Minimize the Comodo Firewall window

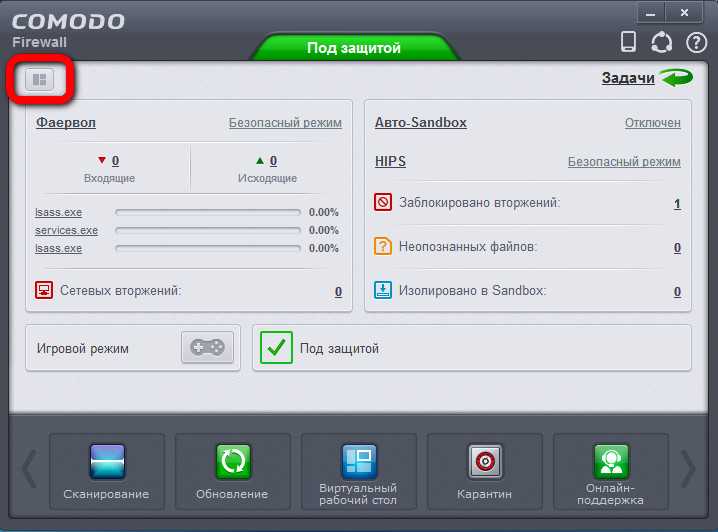651,13
